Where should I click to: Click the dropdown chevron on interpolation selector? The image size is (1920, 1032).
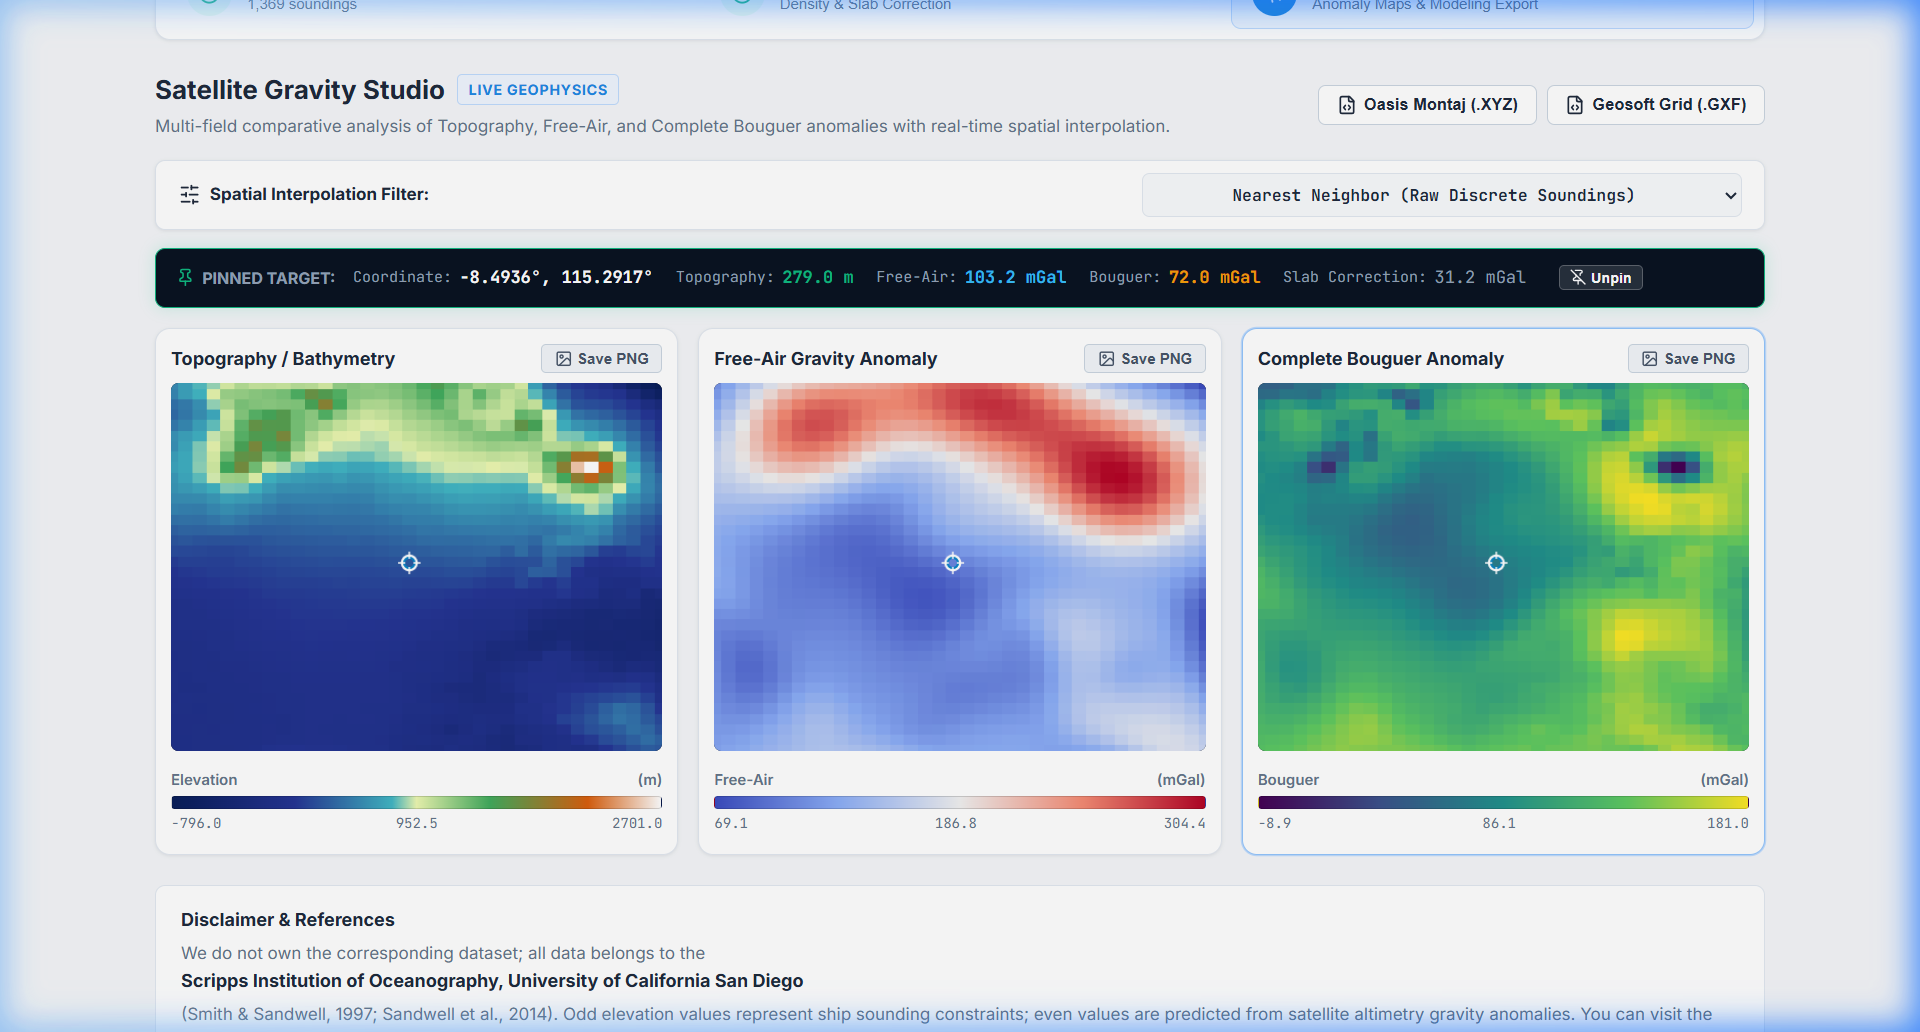click(1730, 196)
